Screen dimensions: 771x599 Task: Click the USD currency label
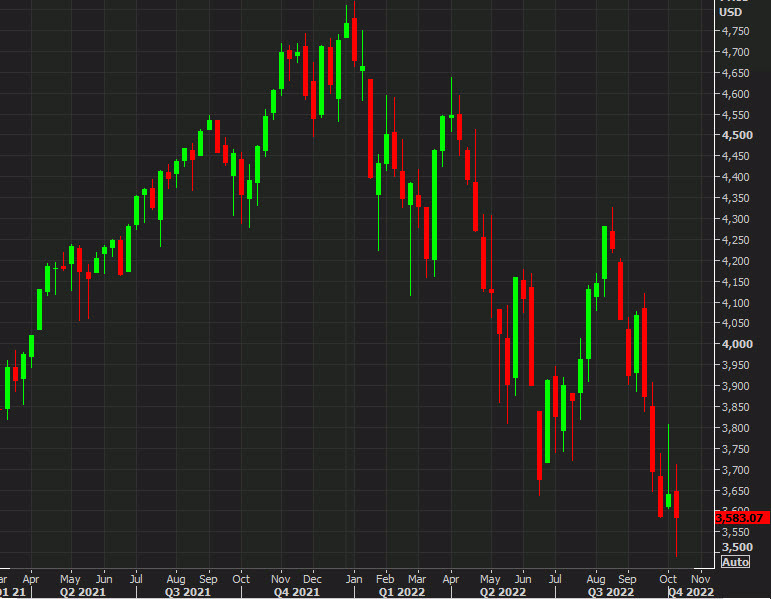coord(731,12)
